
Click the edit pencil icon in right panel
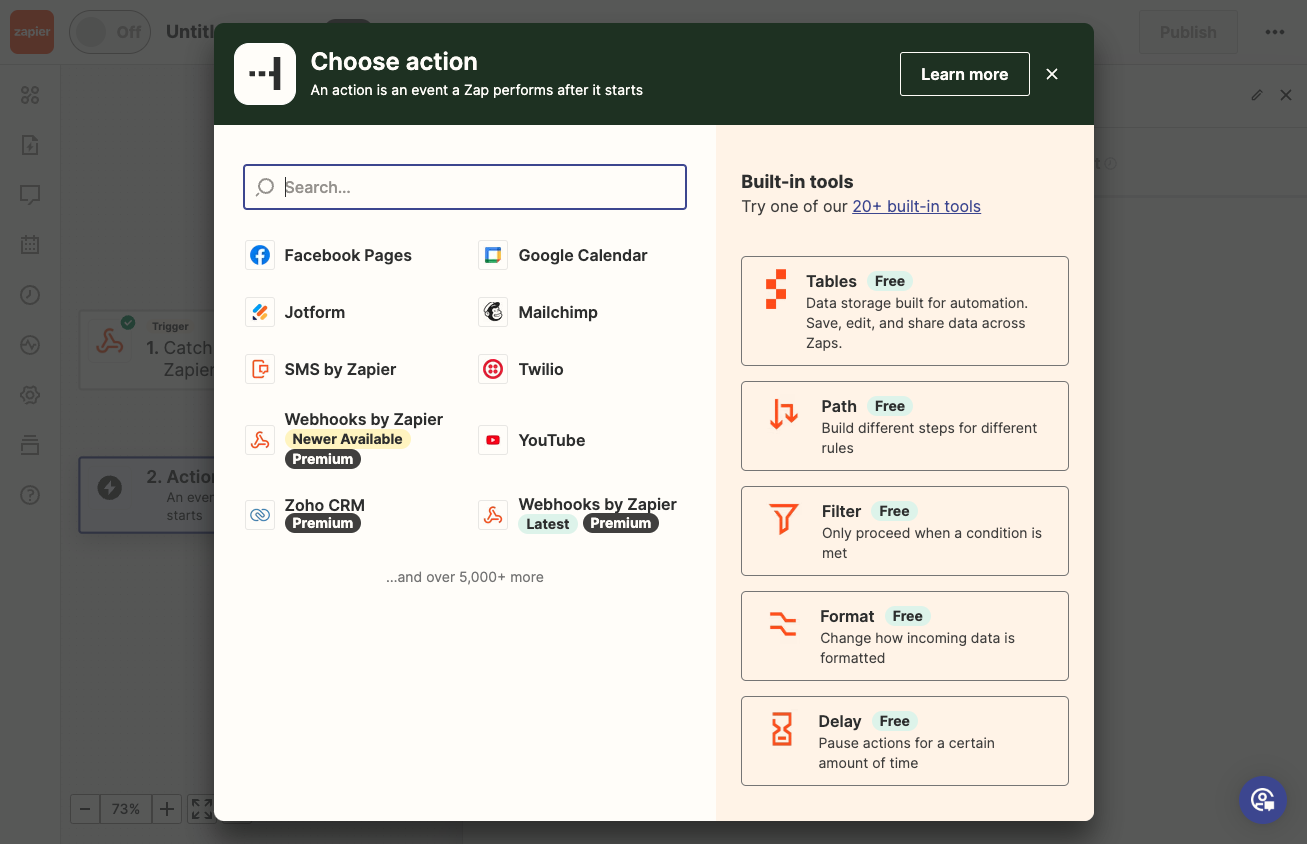(1257, 95)
